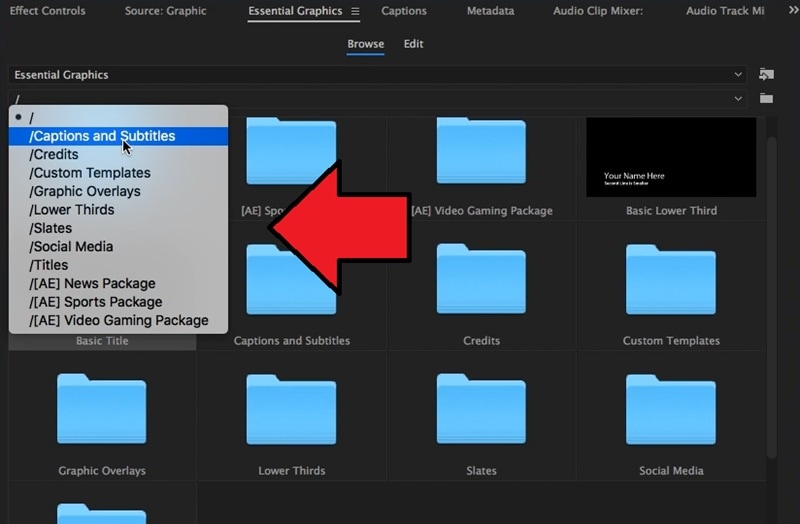Open the Social Media folder
The image size is (800, 524).
click(671, 409)
